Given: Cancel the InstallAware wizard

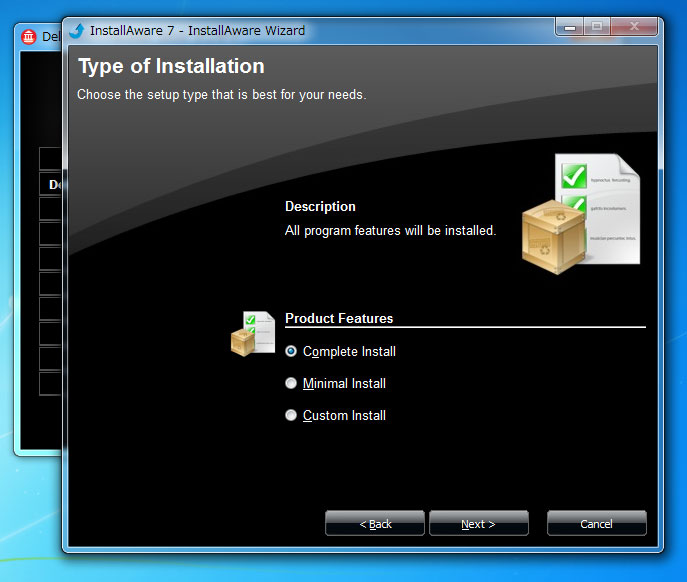Looking at the screenshot, I should [597, 524].
